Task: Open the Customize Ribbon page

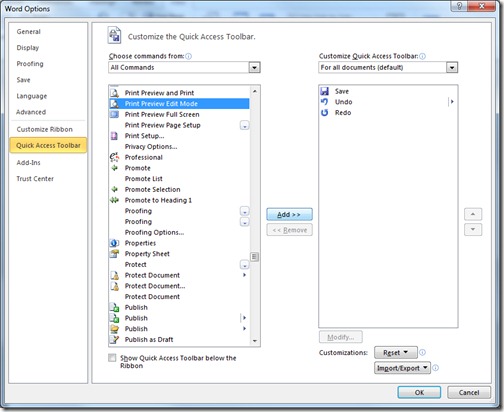Action: (45, 129)
